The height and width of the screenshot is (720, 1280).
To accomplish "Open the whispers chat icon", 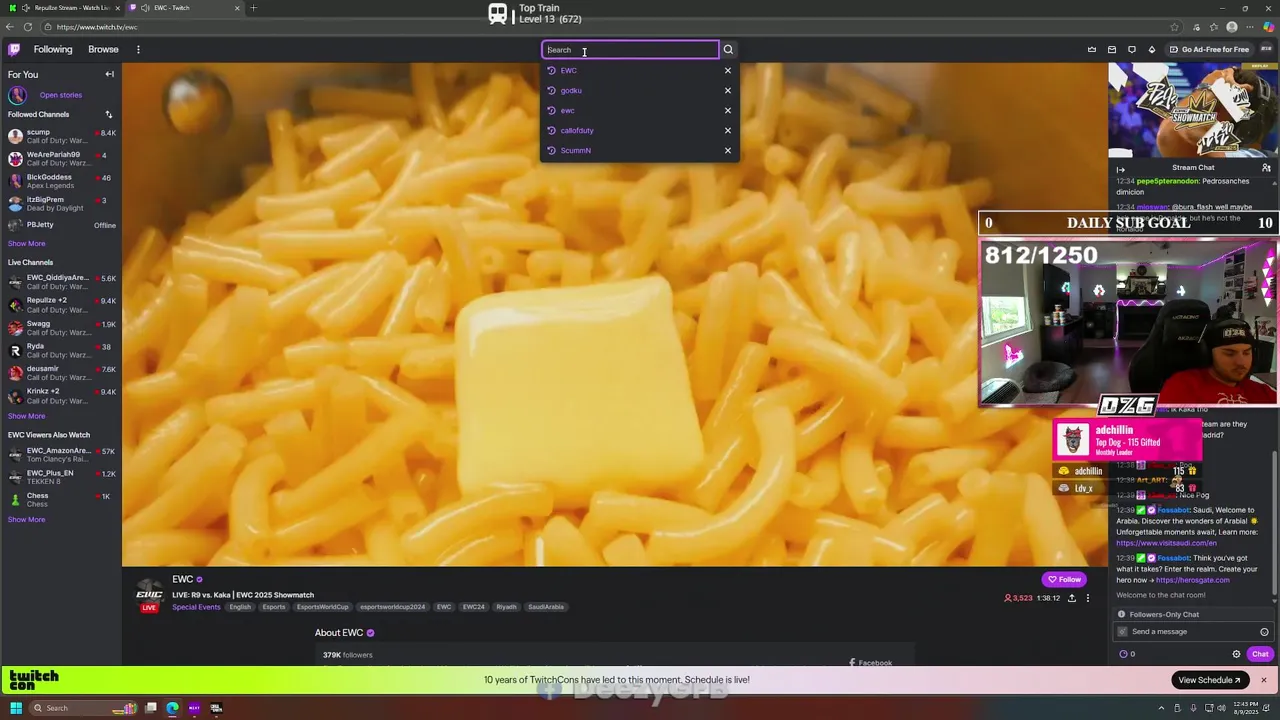I will pyautogui.click(x=1132, y=49).
